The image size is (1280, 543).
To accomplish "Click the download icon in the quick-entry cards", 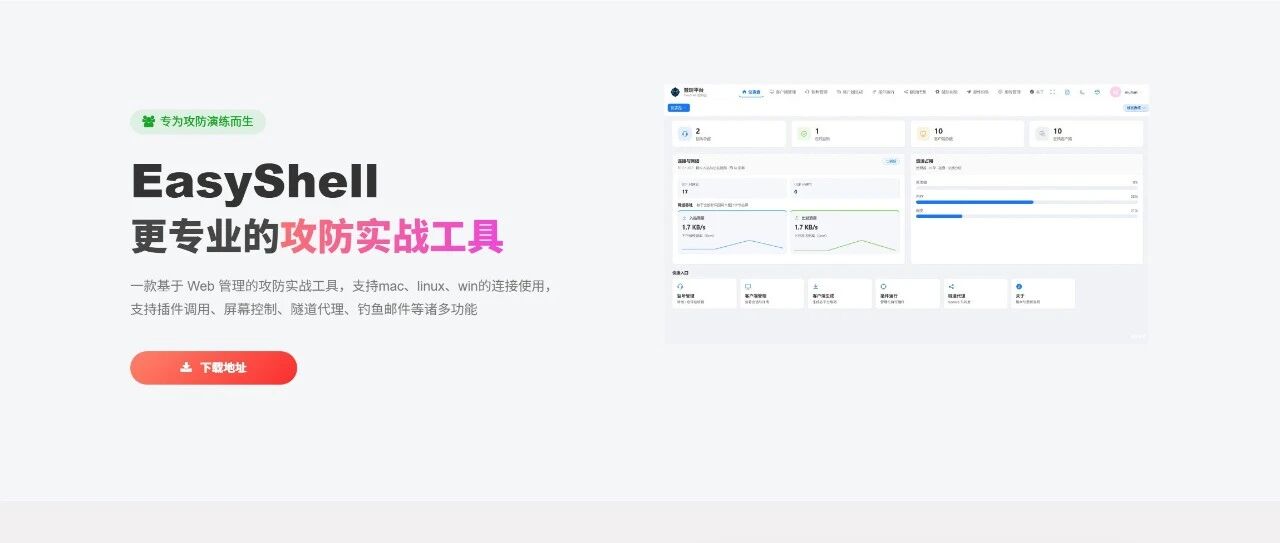I will tap(815, 286).
